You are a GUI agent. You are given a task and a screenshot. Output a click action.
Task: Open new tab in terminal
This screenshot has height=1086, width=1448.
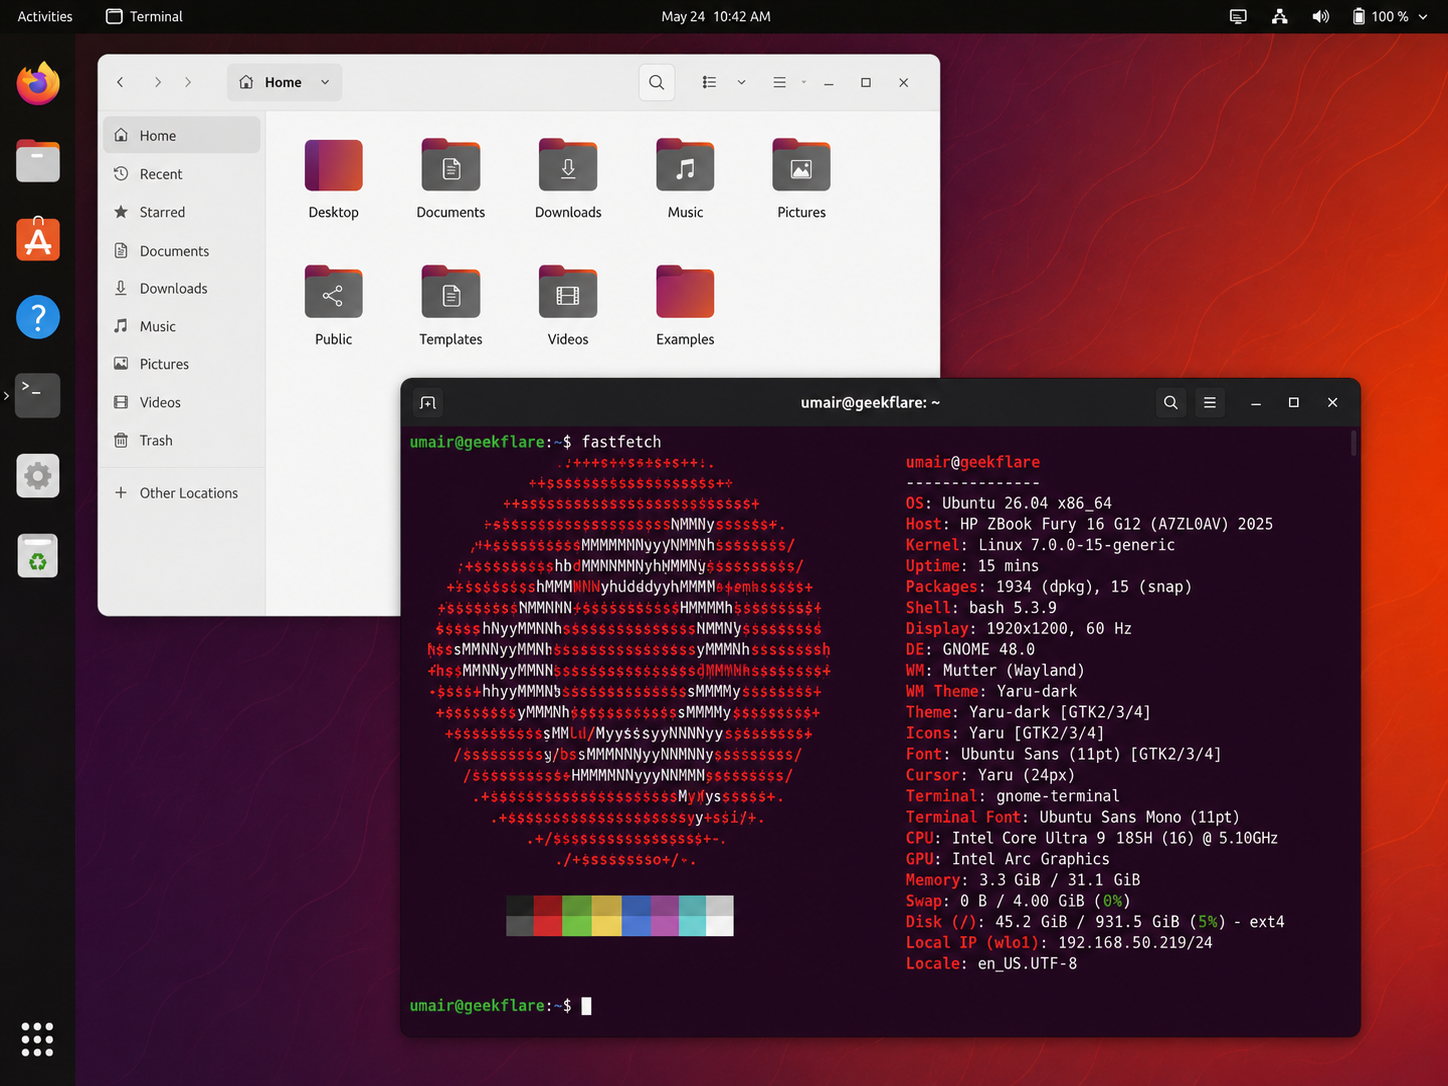pyautogui.click(x=428, y=402)
